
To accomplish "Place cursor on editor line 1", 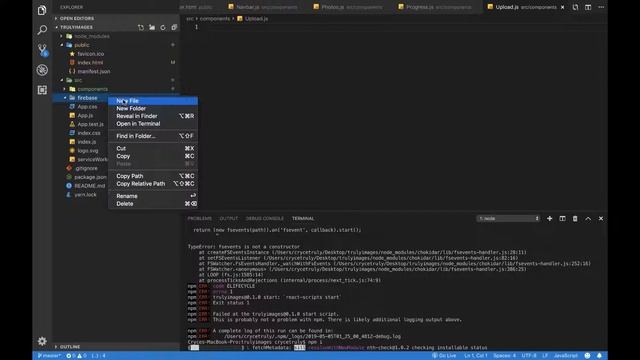I will click(x=400, y=27).
